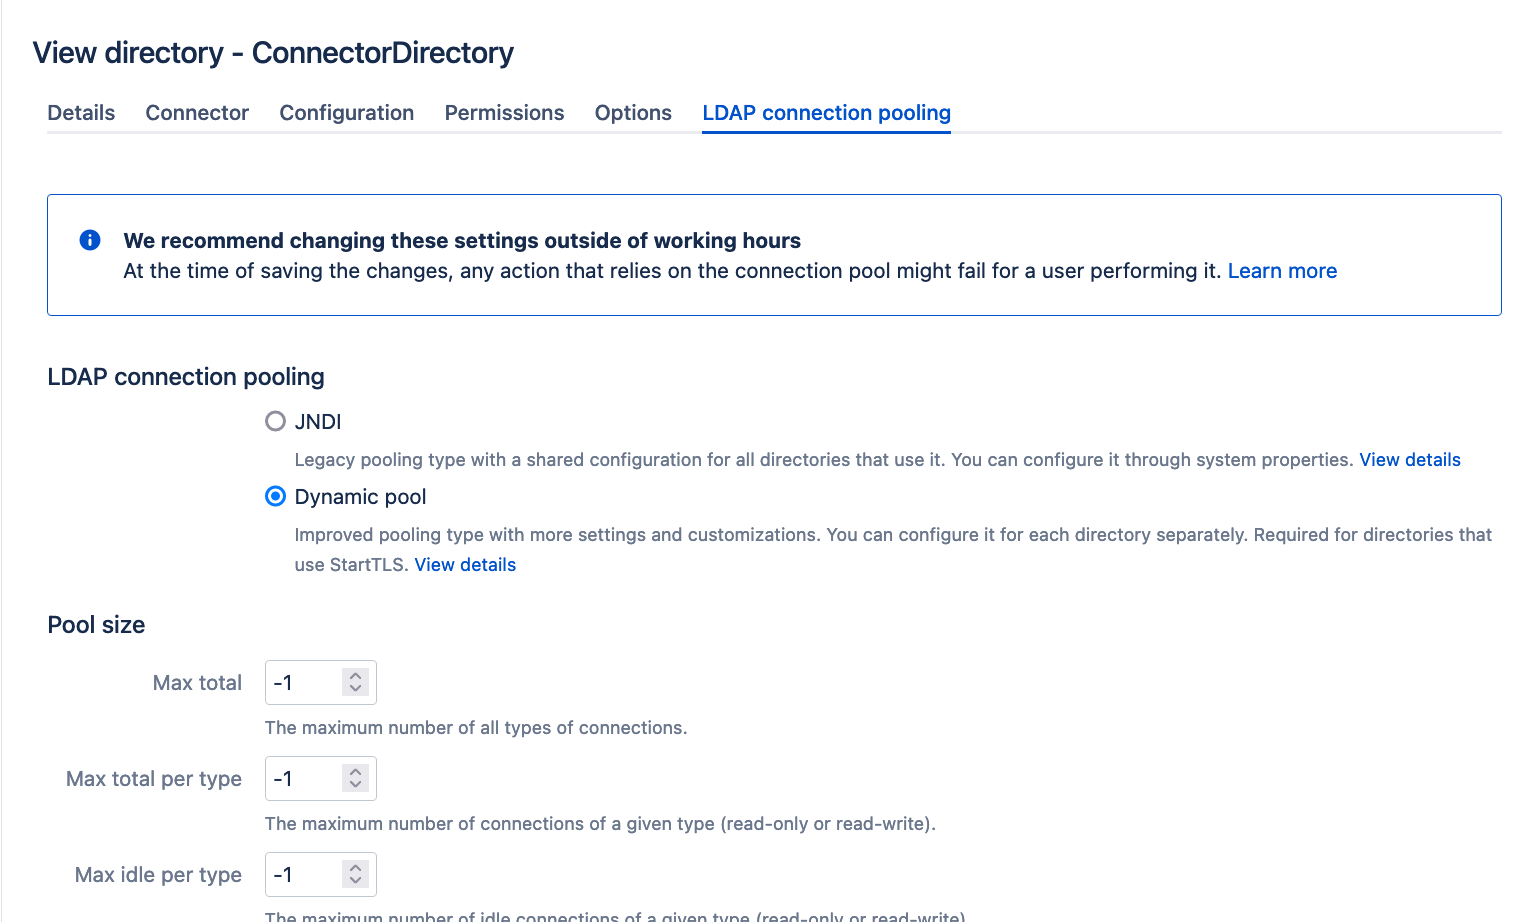
Task: Select the Dynamic pool radio button
Action: click(275, 496)
